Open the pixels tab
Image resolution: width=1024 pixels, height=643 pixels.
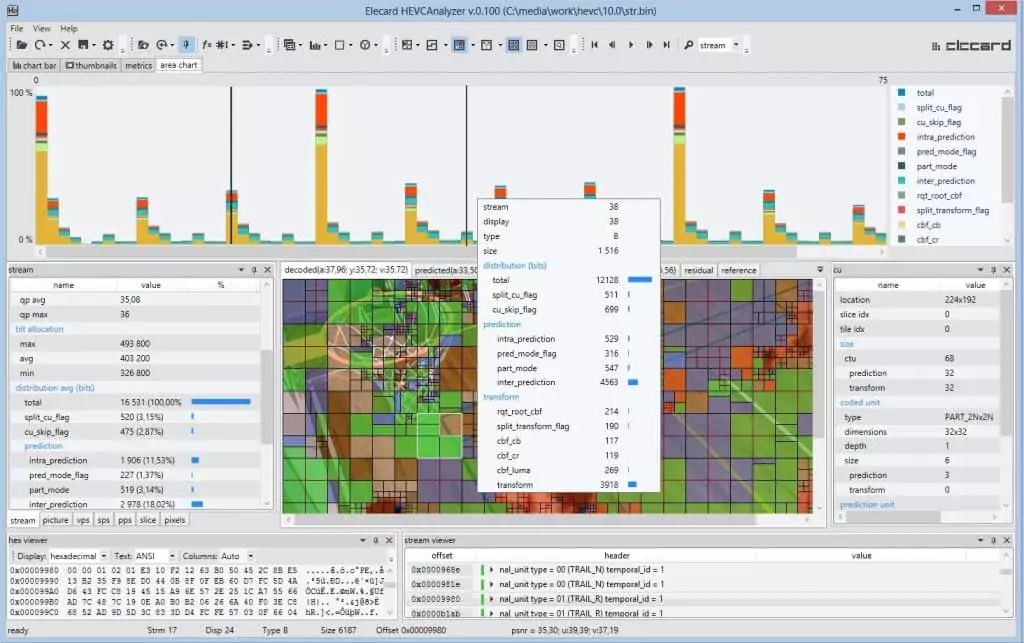coord(174,520)
